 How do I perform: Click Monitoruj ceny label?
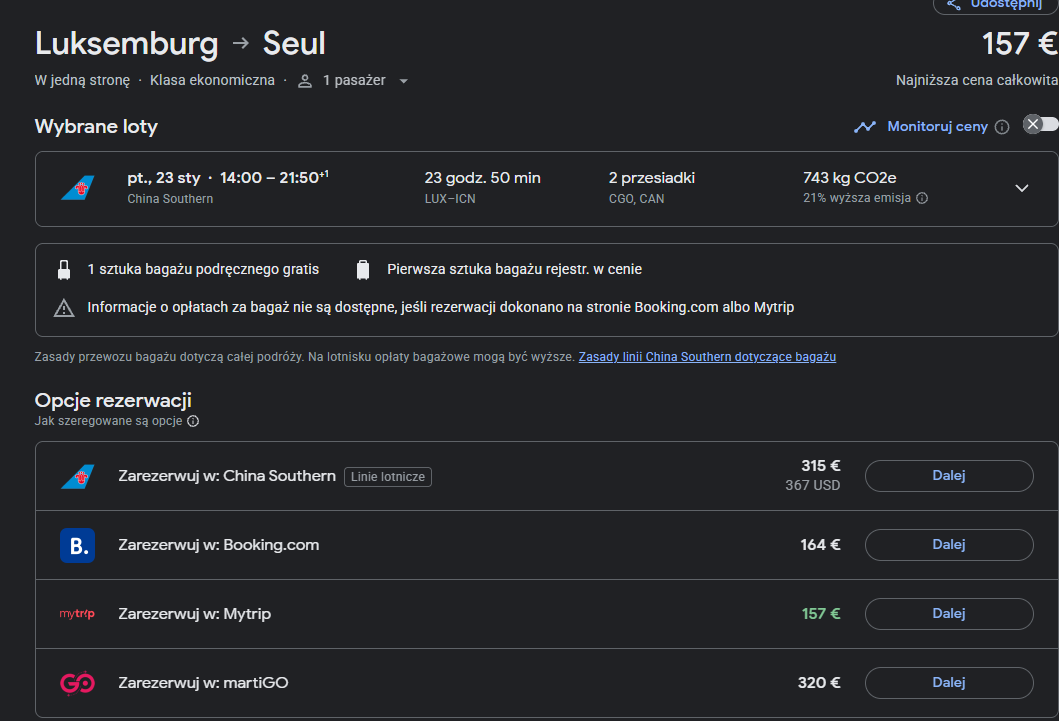pyautogui.click(x=937, y=126)
